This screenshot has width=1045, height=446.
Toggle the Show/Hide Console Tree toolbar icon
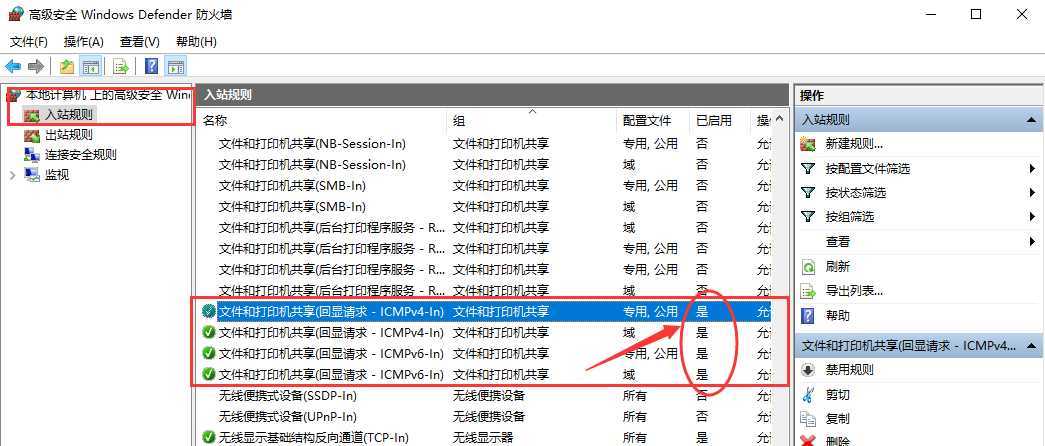point(90,66)
